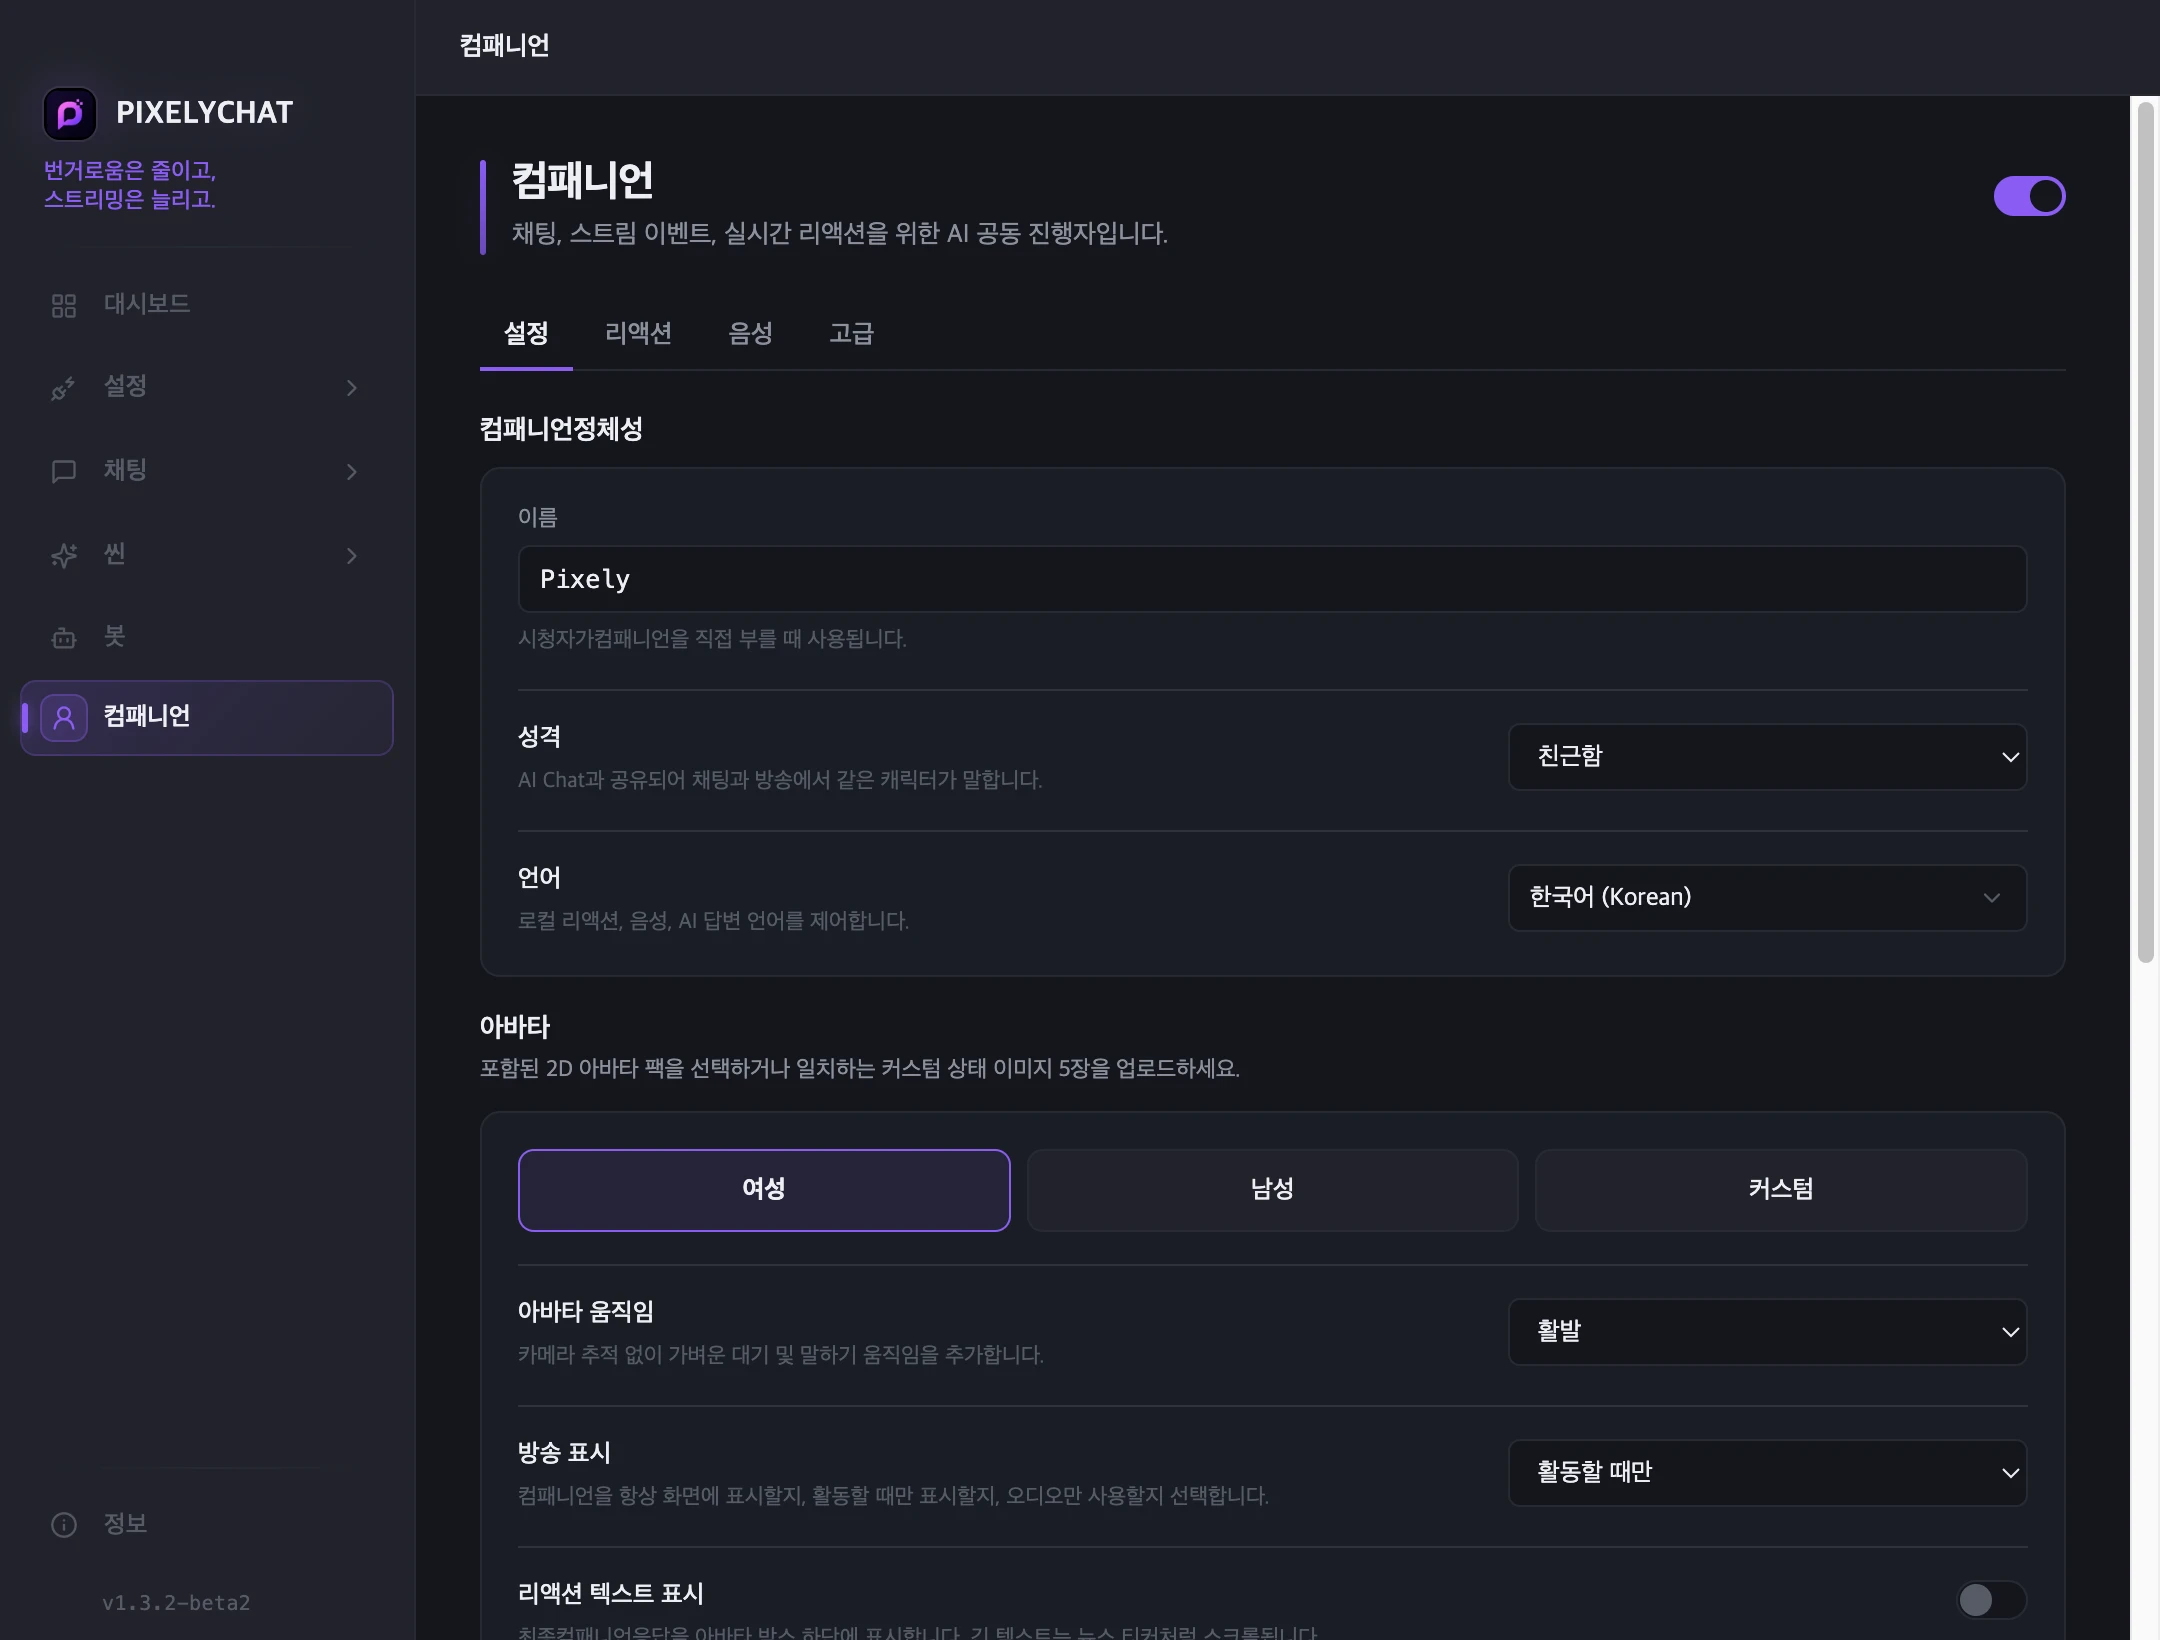This screenshot has height=1640, width=2160.
Task: Expand the sidebar 씬 submenu chevron
Action: coord(352,555)
